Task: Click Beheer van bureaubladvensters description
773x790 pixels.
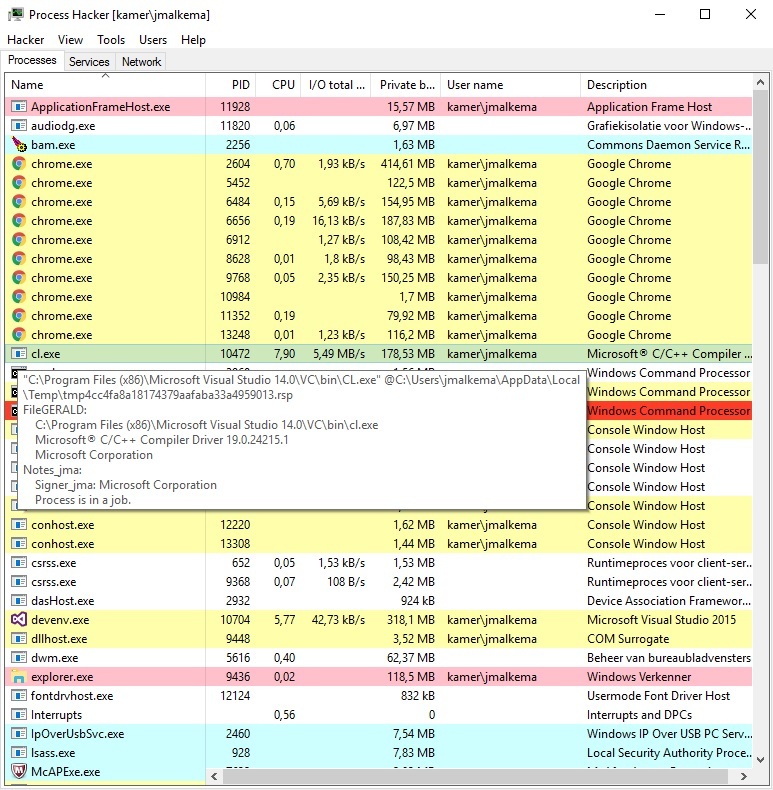Action: point(669,658)
